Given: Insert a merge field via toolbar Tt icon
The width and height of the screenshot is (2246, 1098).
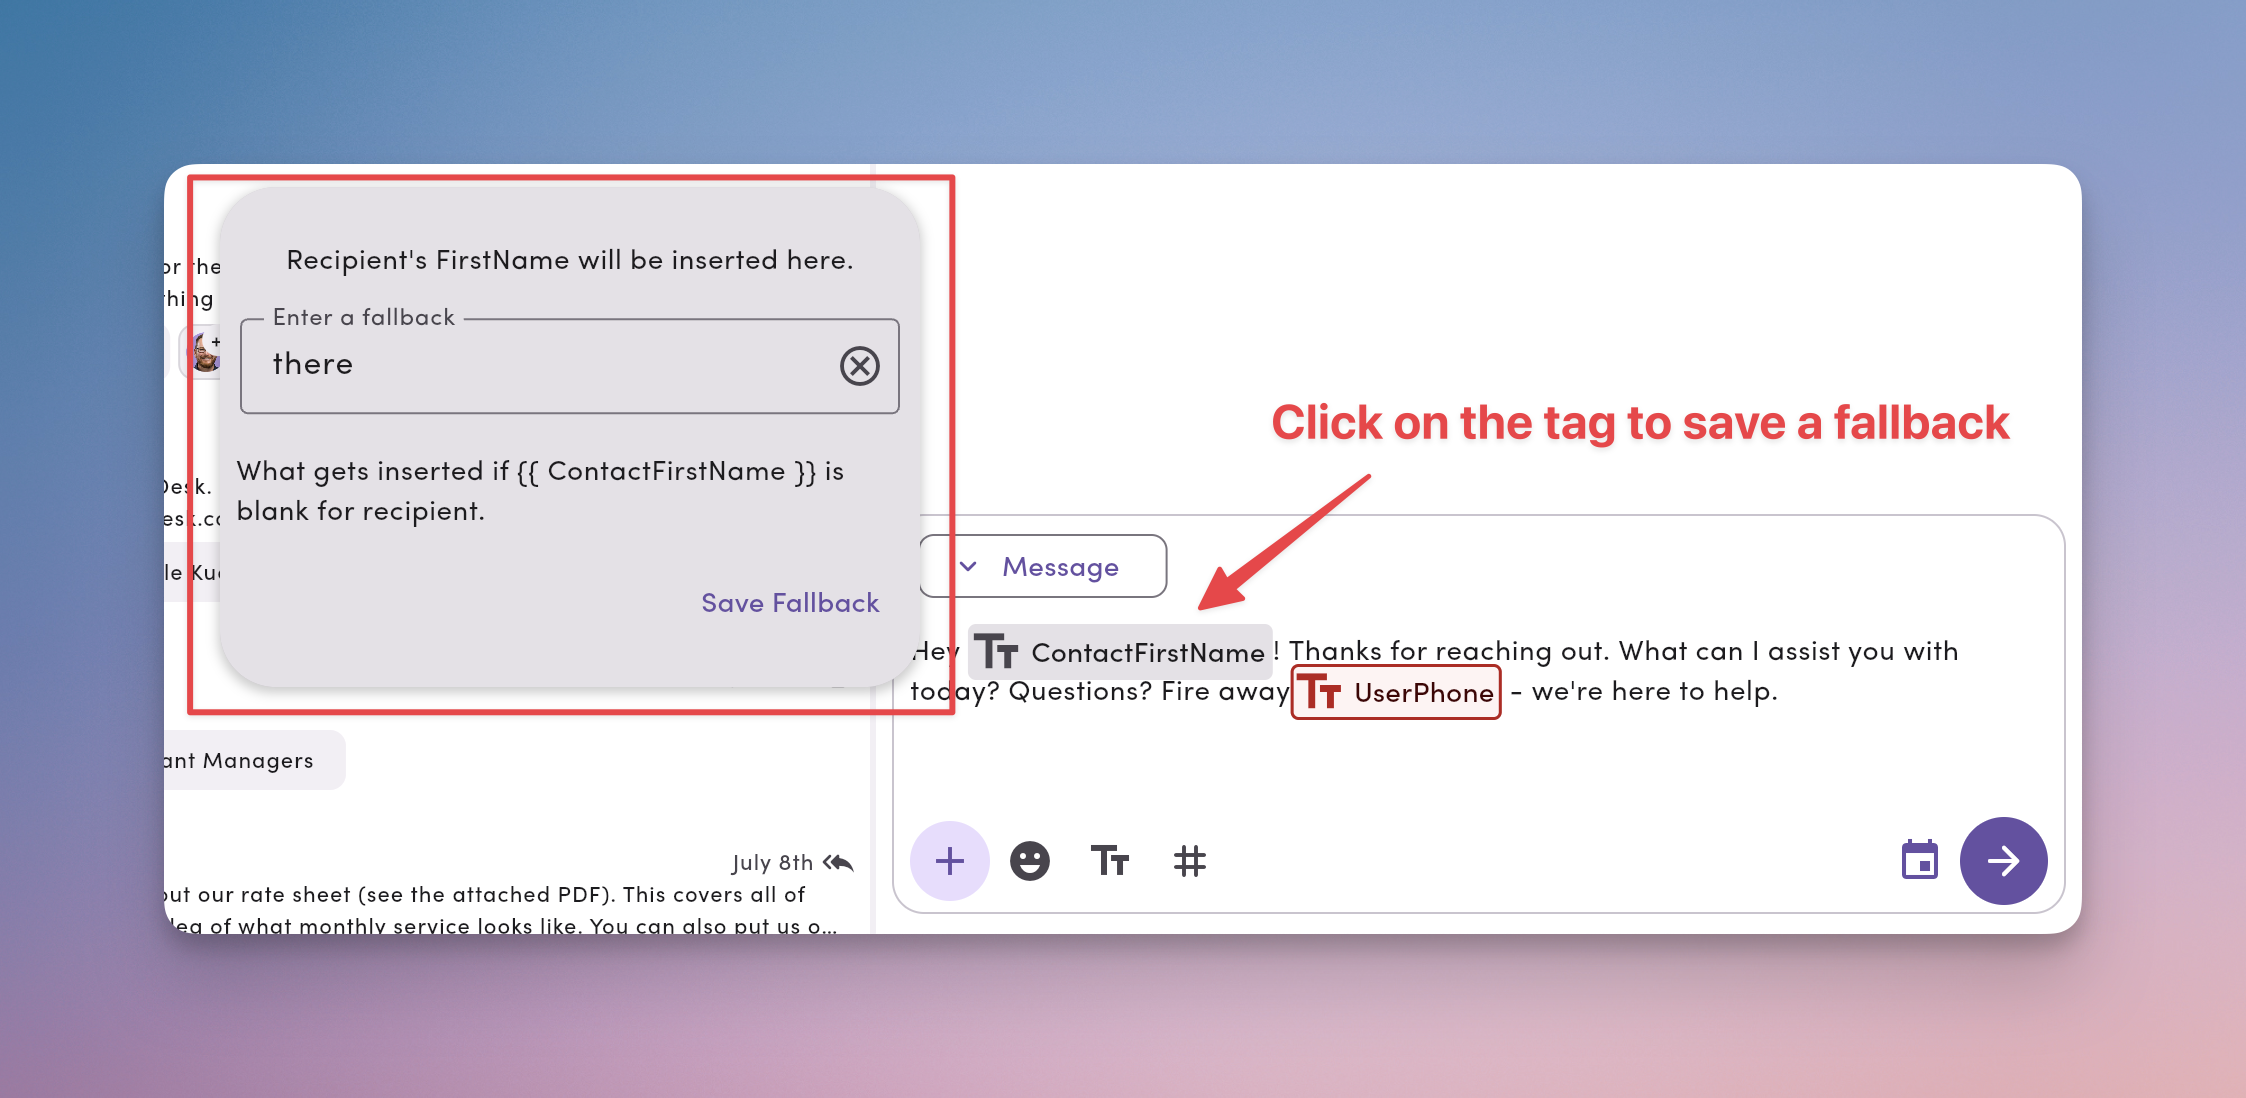Looking at the screenshot, I should [x=1109, y=861].
